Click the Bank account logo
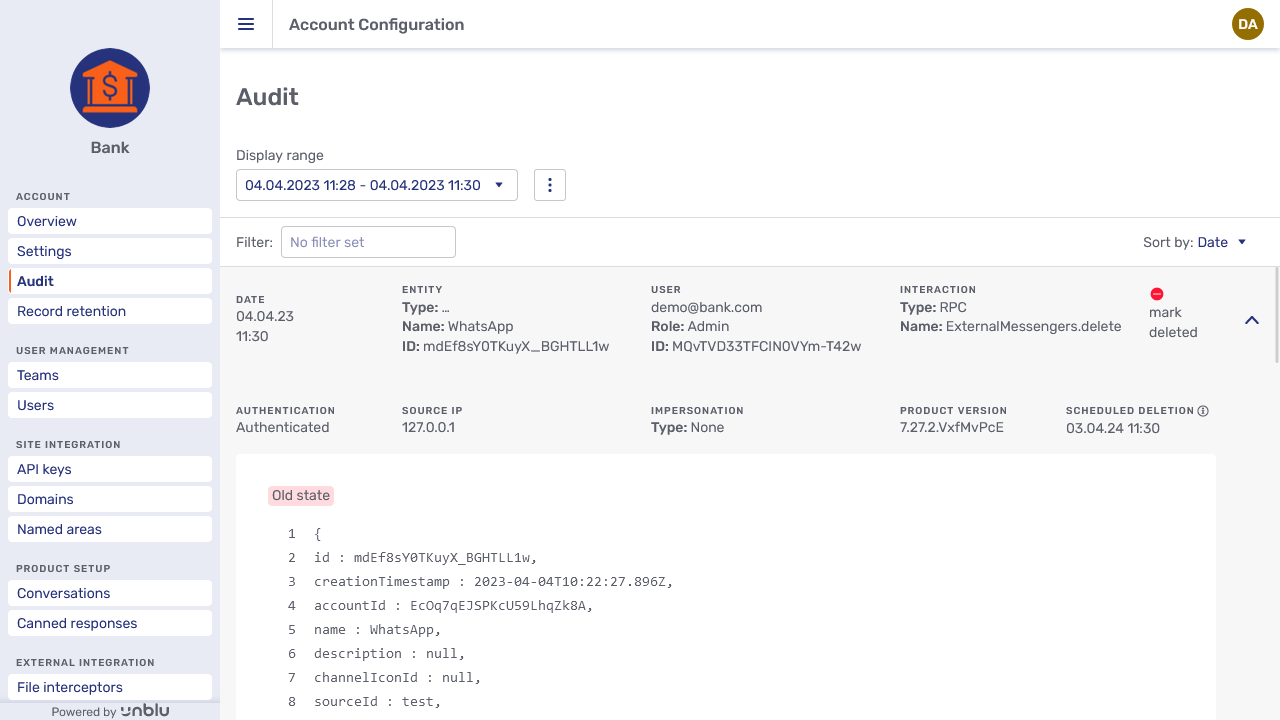Viewport: 1280px width, 720px height. point(109,88)
